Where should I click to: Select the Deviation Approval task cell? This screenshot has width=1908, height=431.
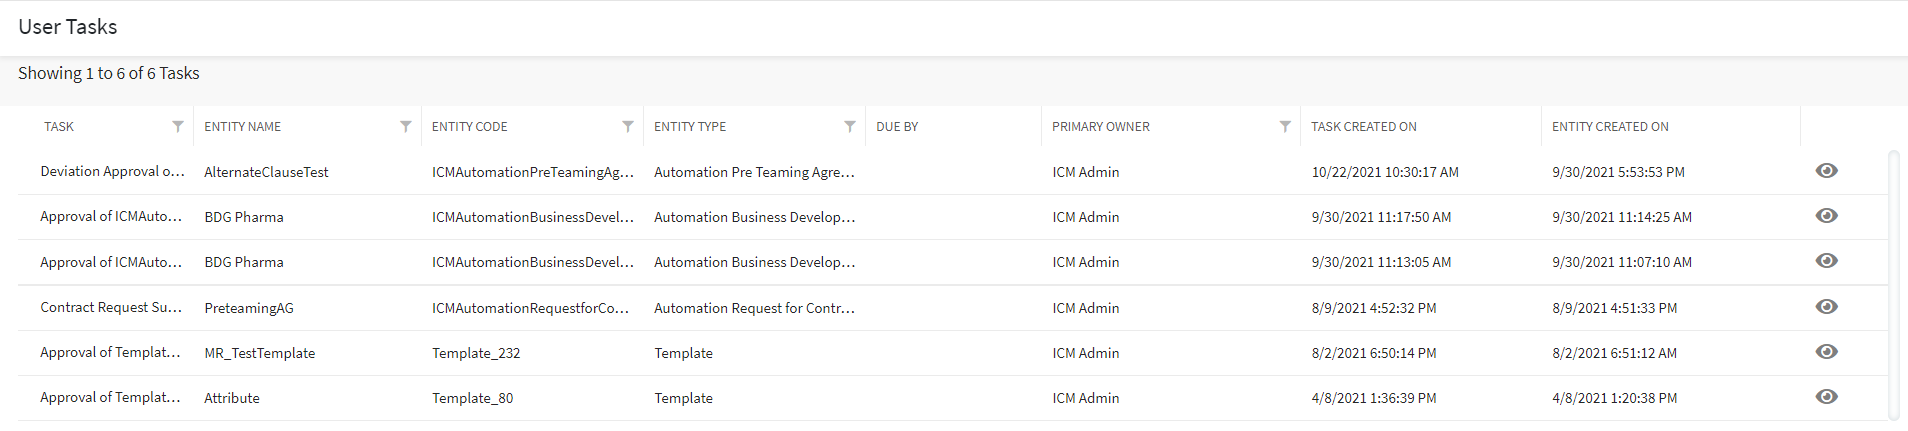click(x=112, y=172)
